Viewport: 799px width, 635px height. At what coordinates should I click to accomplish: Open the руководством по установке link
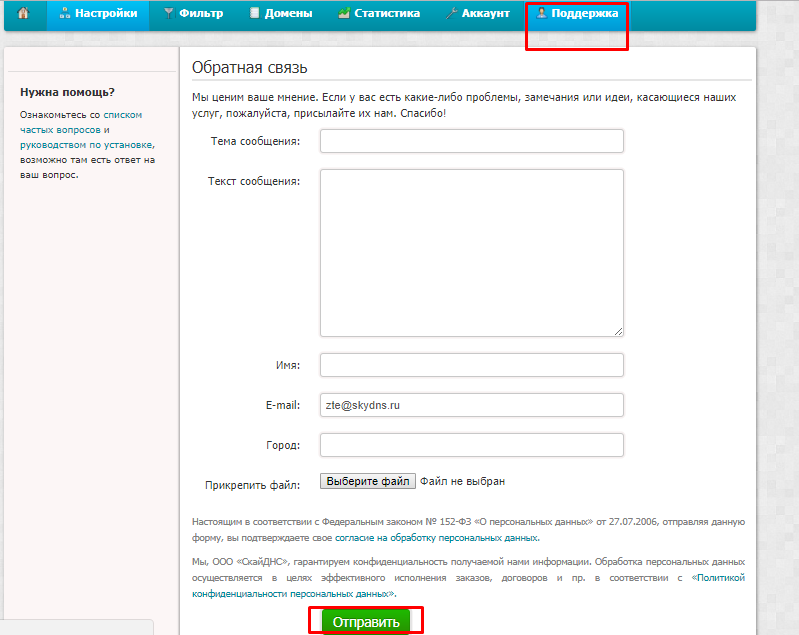86,145
